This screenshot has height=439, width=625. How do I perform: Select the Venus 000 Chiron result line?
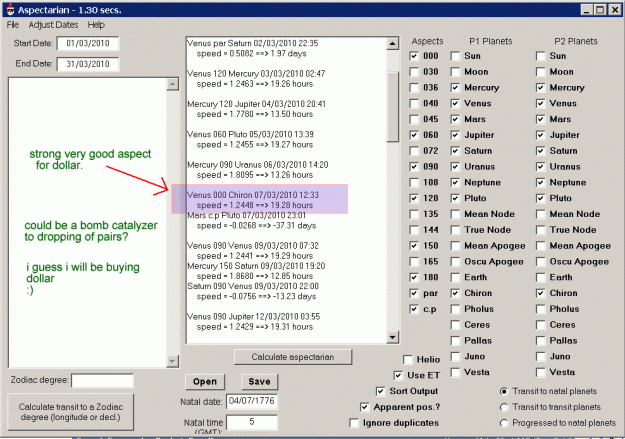point(253,195)
